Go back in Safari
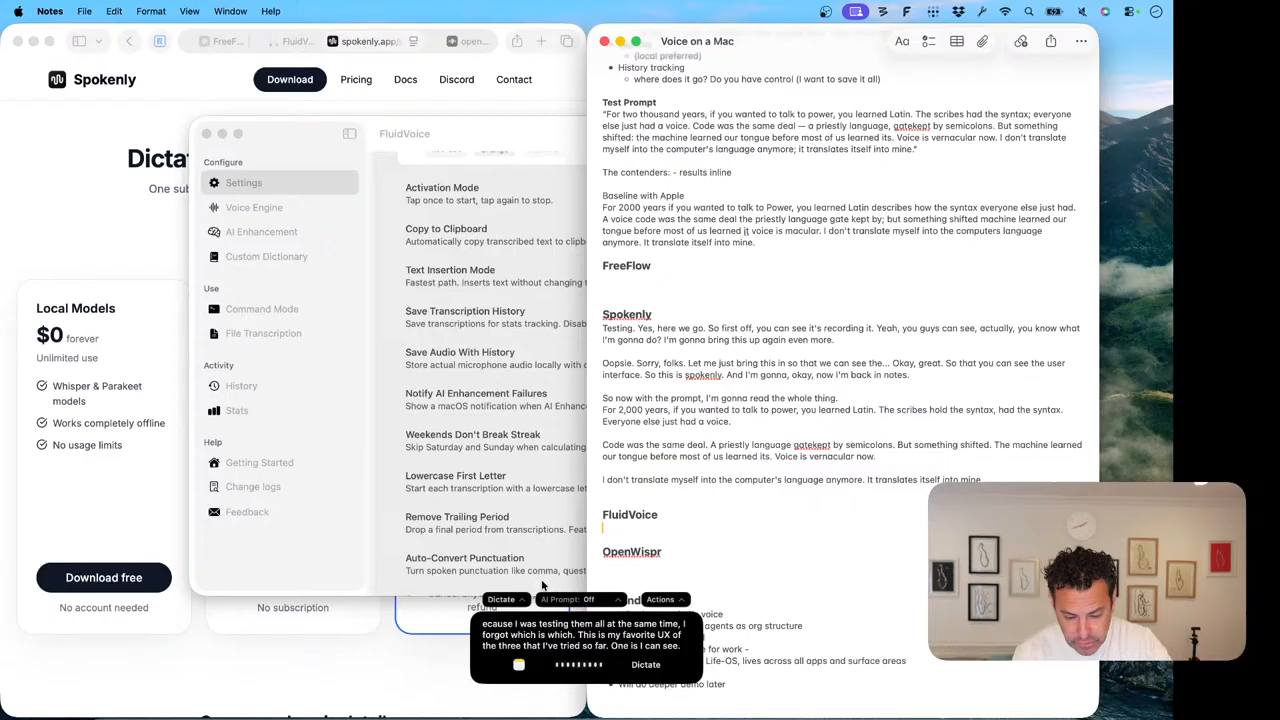 pos(129,41)
